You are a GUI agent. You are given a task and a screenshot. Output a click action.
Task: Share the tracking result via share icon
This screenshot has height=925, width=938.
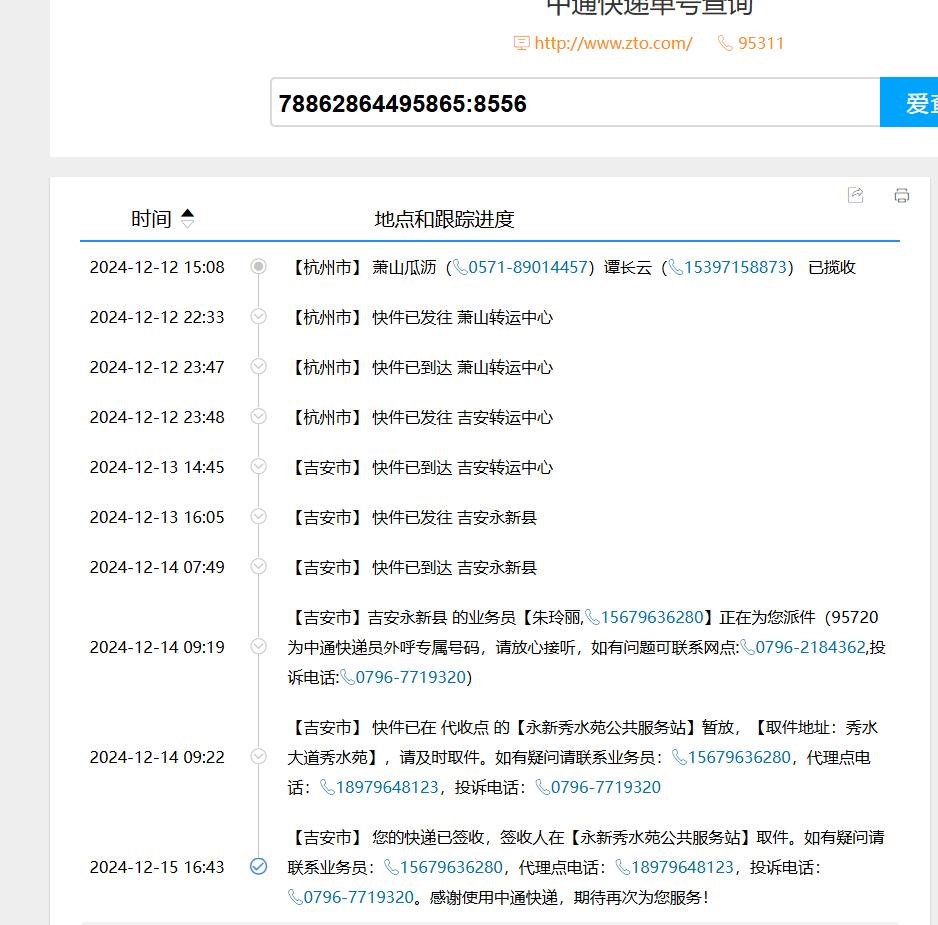click(856, 195)
